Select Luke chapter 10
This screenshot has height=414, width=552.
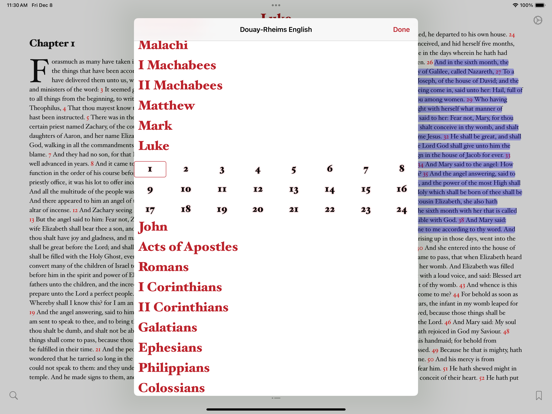tap(186, 189)
